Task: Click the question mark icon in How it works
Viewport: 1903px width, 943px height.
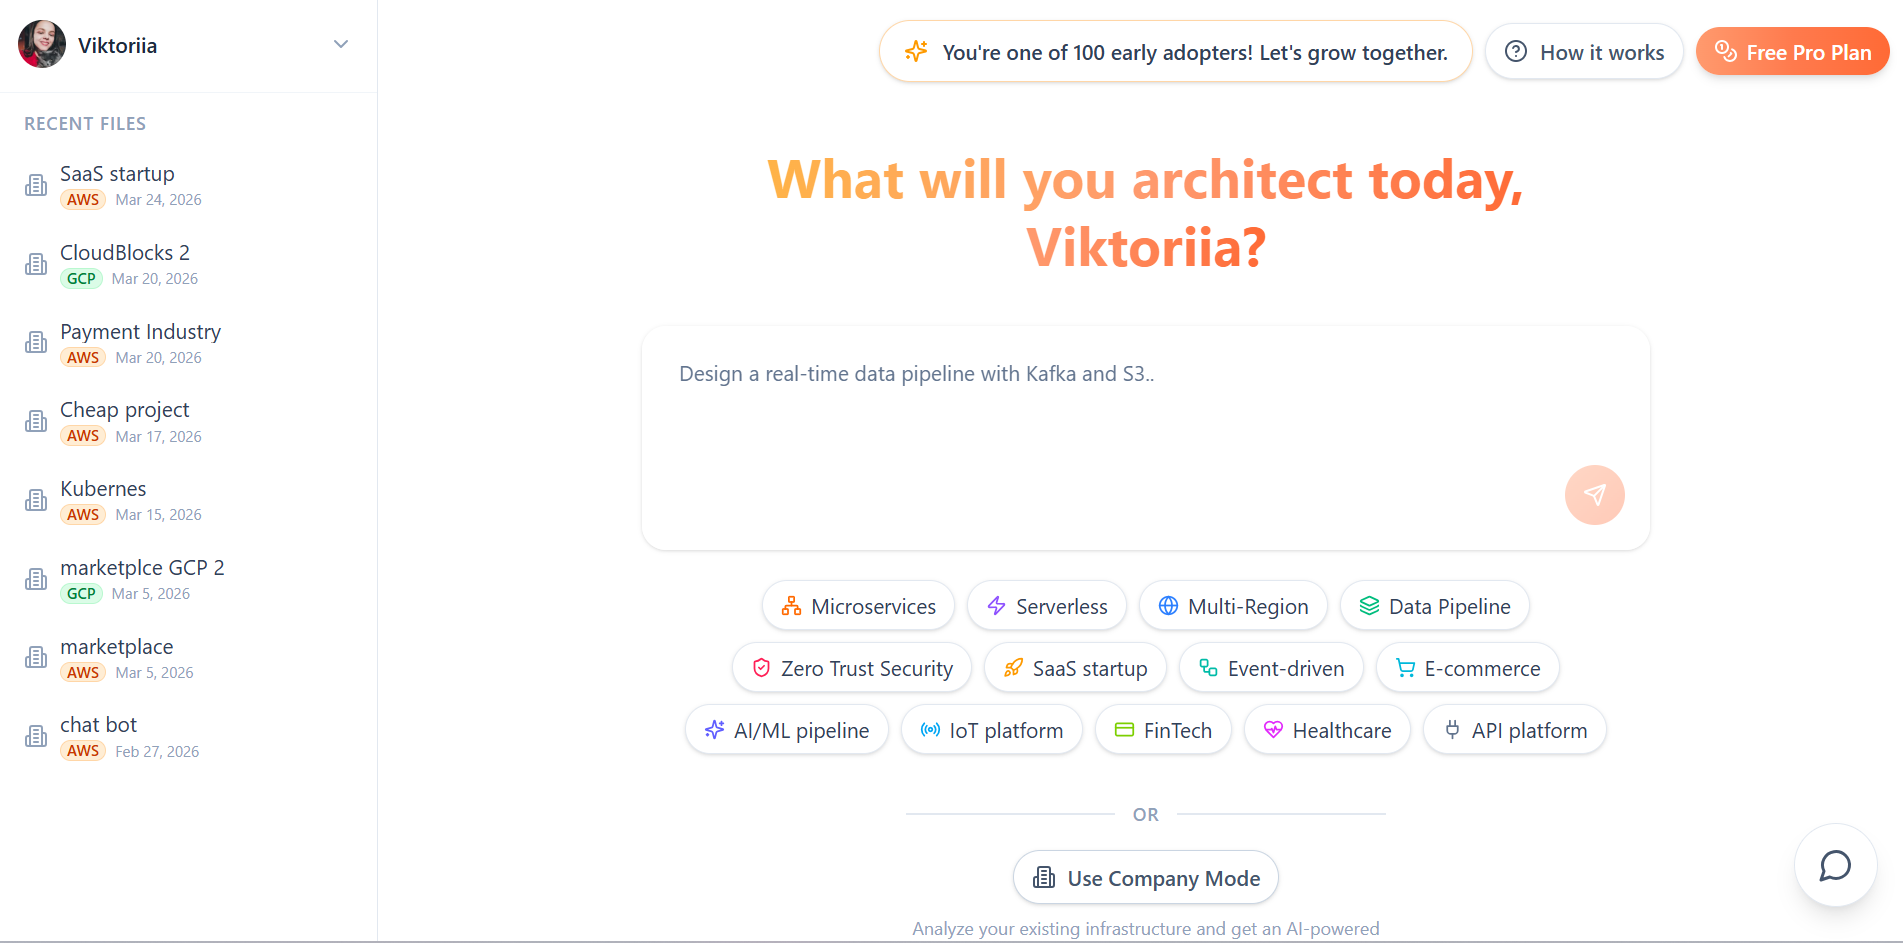Action: point(1516,52)
